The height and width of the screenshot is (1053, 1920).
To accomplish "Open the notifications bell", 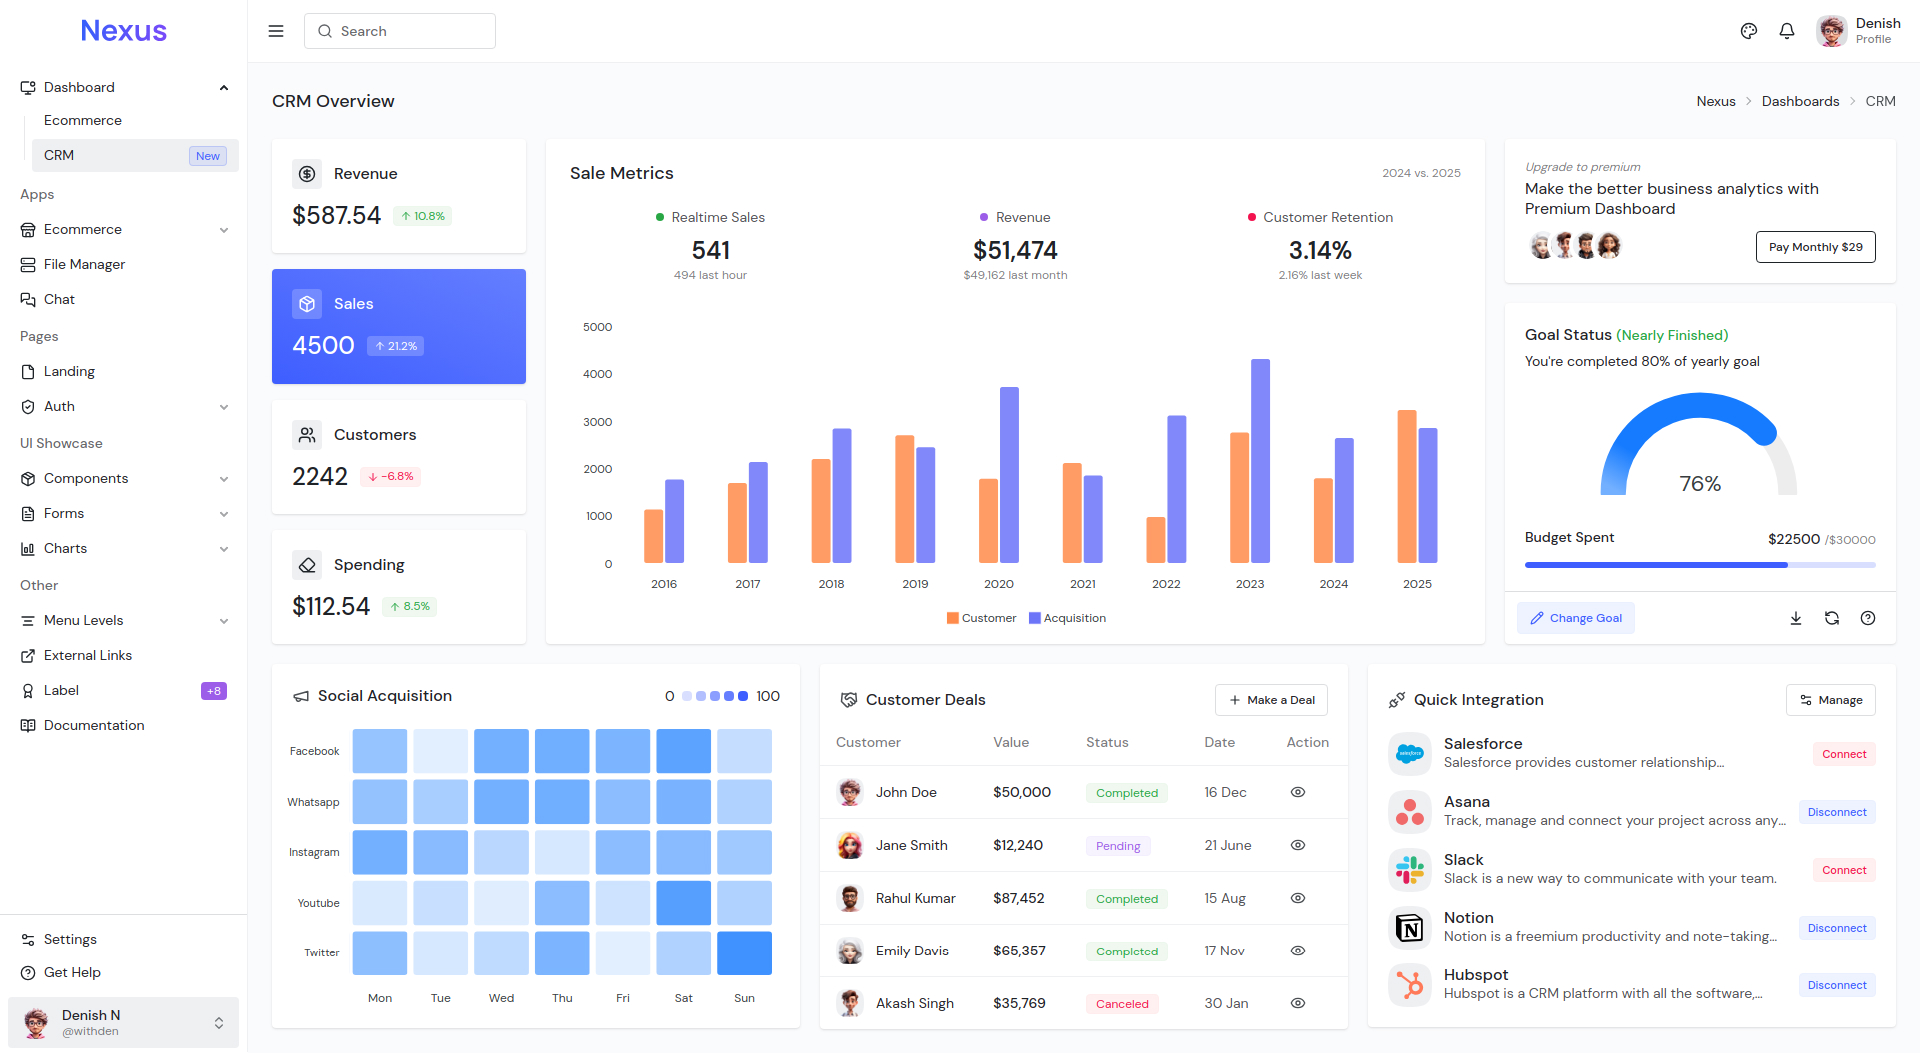I will tap(1787, 31).
